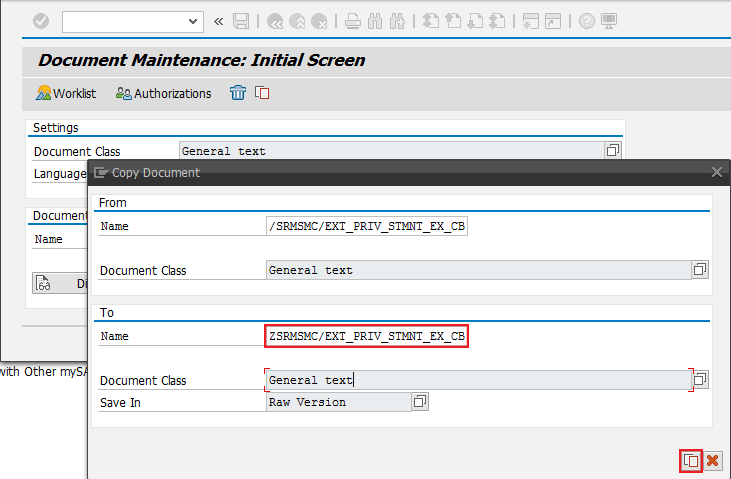Expand the To Document Class dropdown
Image resolution: width=731 pixels, height=479 pixels.
coord(701,380)
